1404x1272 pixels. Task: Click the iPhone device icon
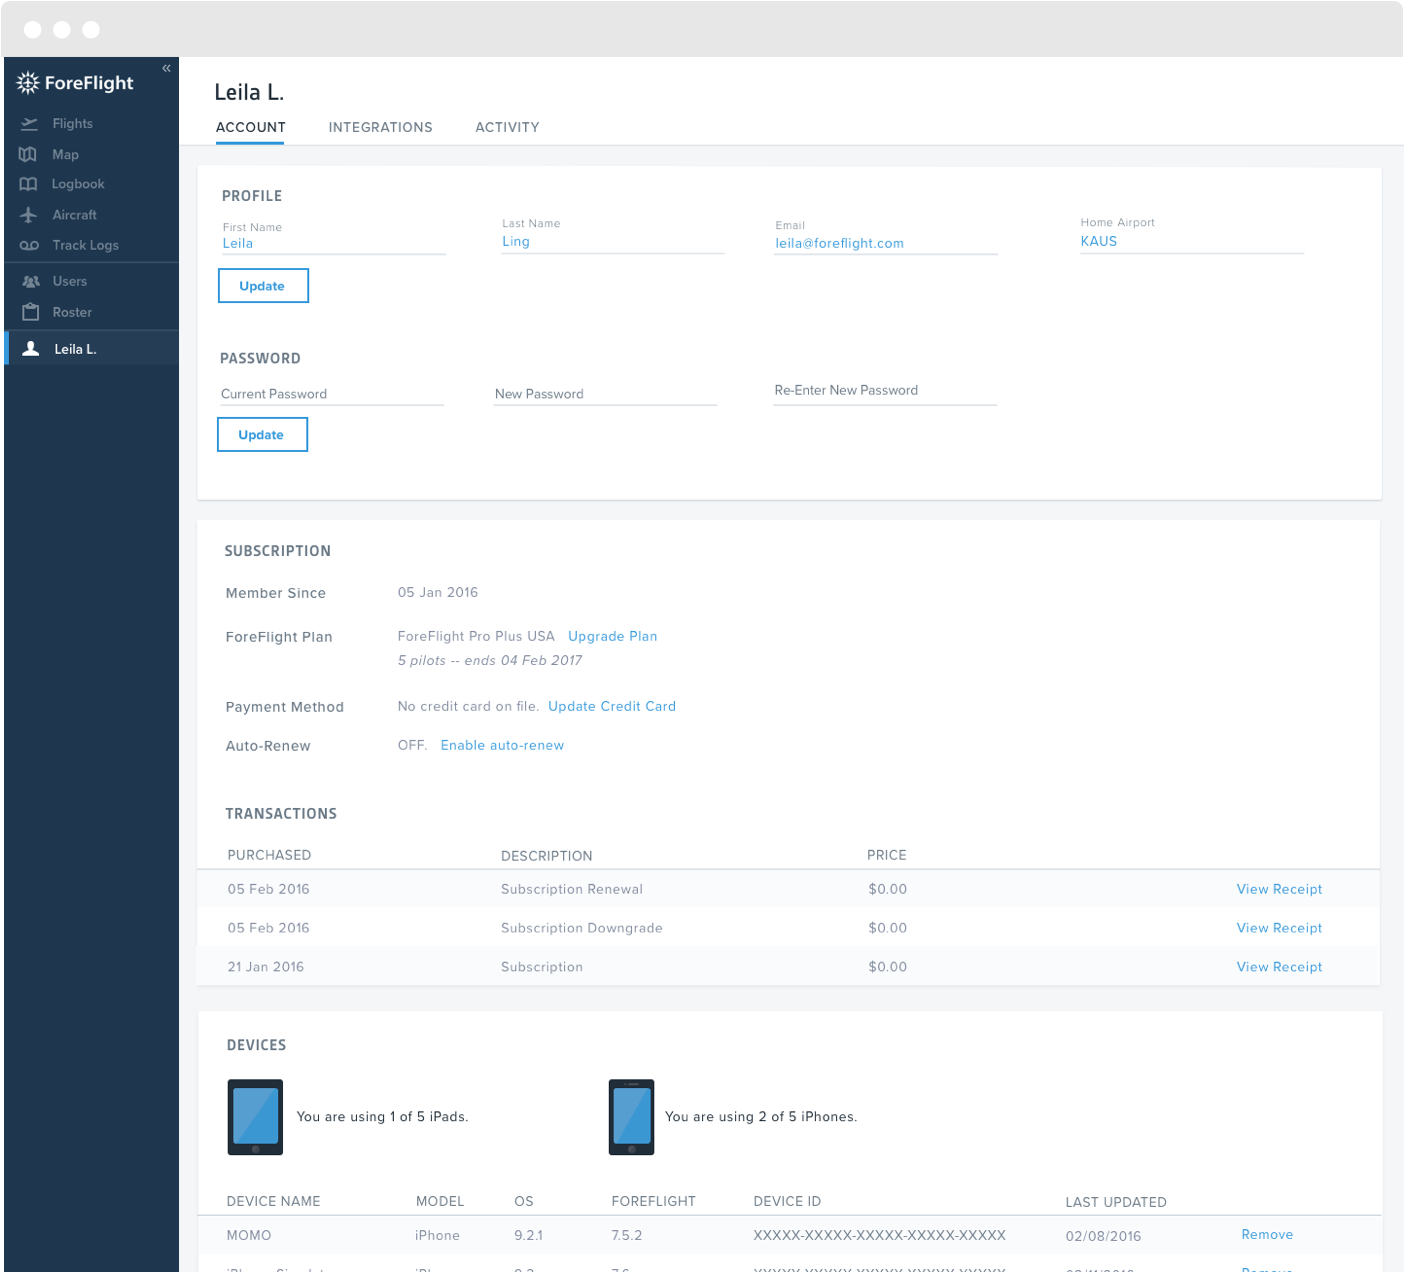pos(631,1117)
